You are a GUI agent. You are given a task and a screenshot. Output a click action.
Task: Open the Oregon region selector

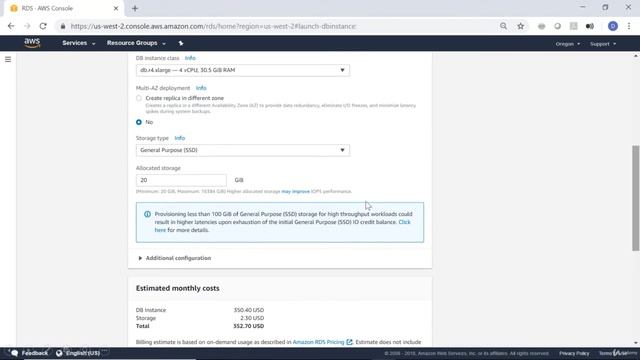click(x=567, y=44)
